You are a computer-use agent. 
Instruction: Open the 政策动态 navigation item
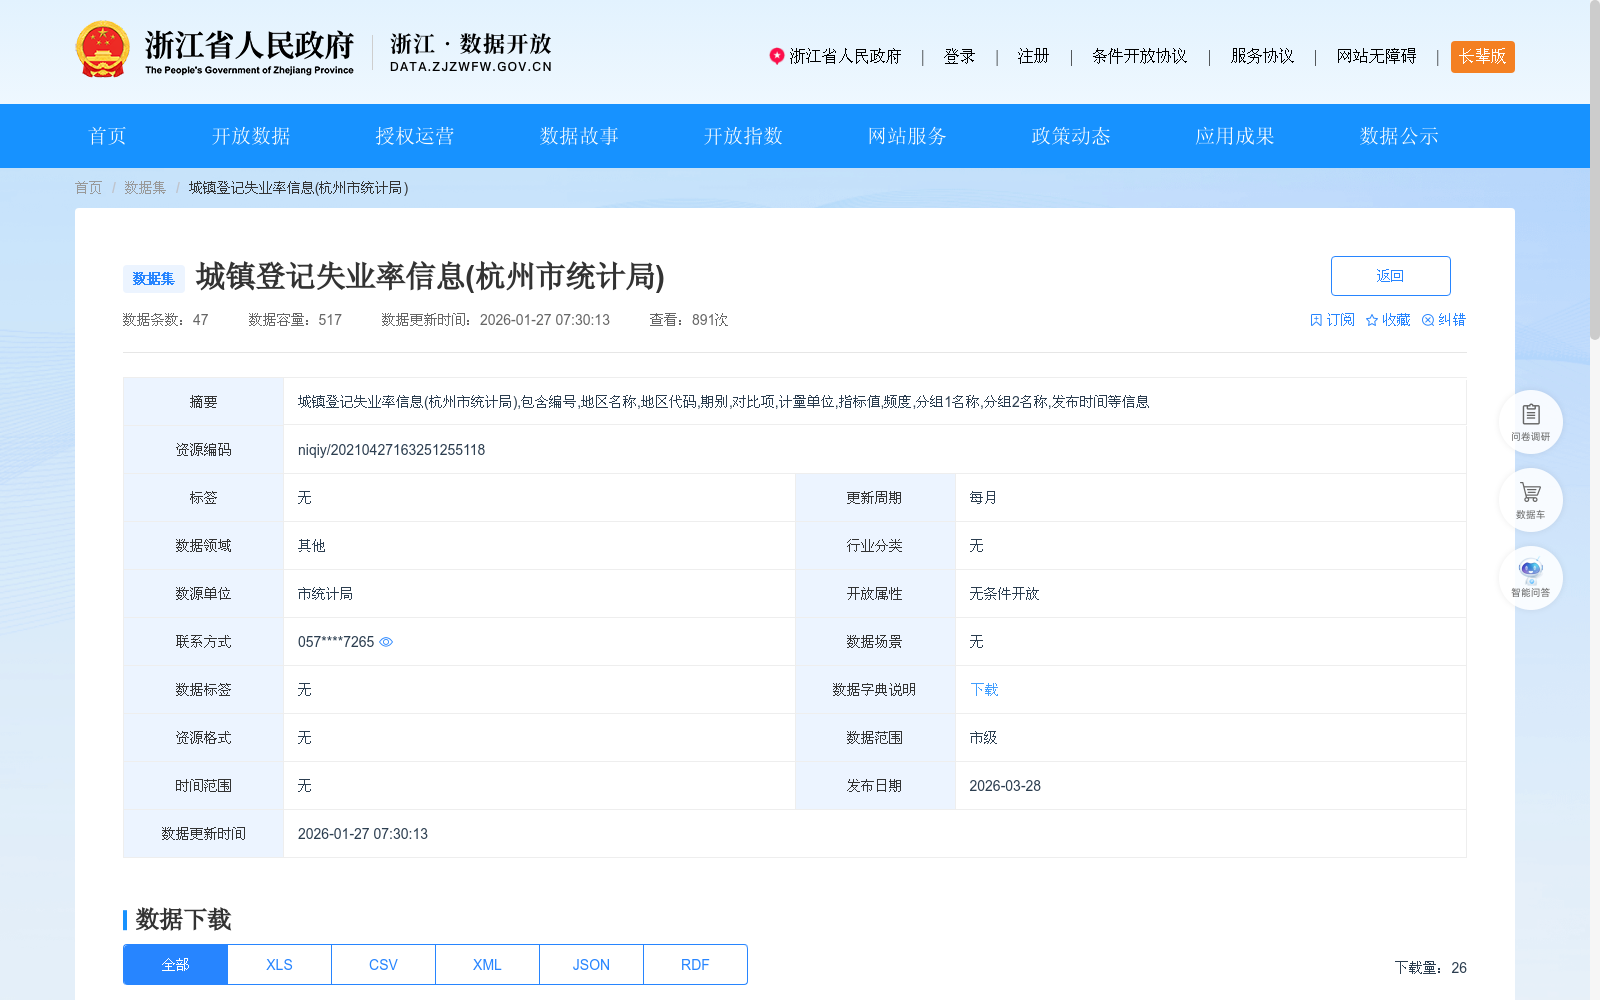pos(1071,136)
